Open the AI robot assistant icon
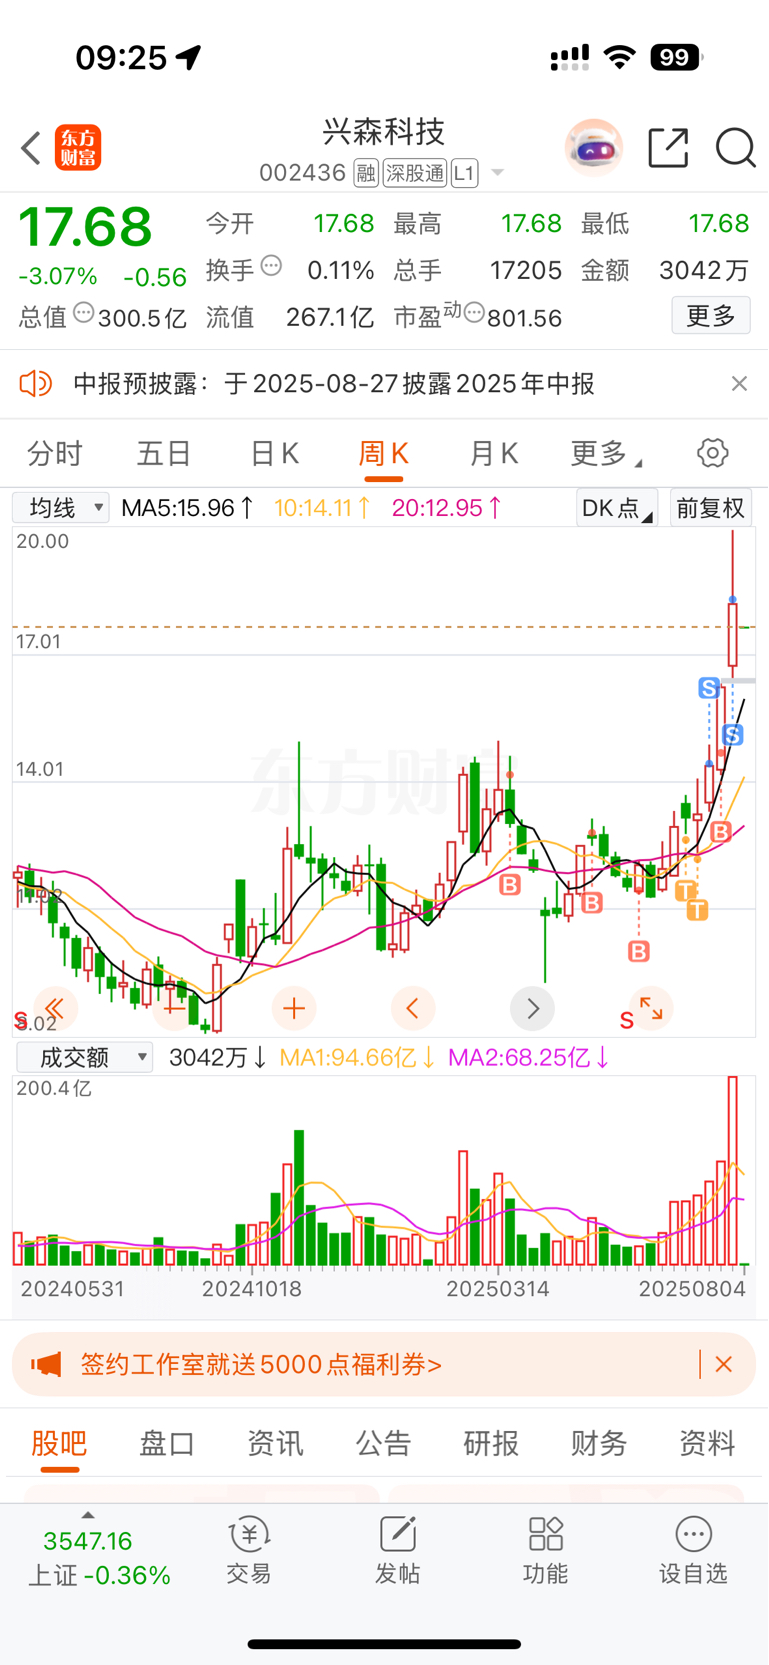769x1665 pixels. [593, 148]
